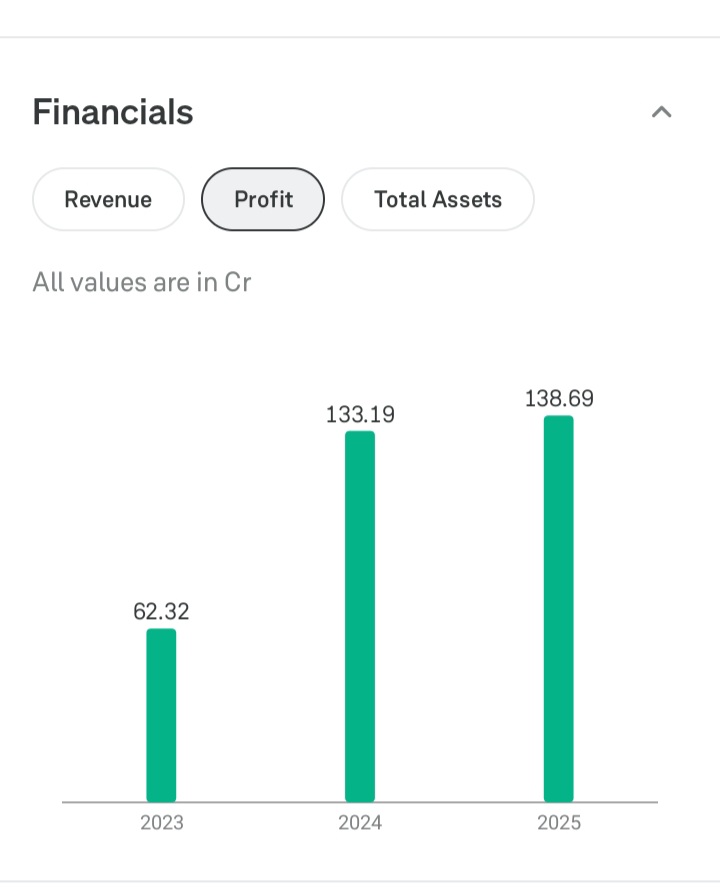Click the 133.19 value label
The height and width of the screenshot is (894, 720).
(360, 414)
